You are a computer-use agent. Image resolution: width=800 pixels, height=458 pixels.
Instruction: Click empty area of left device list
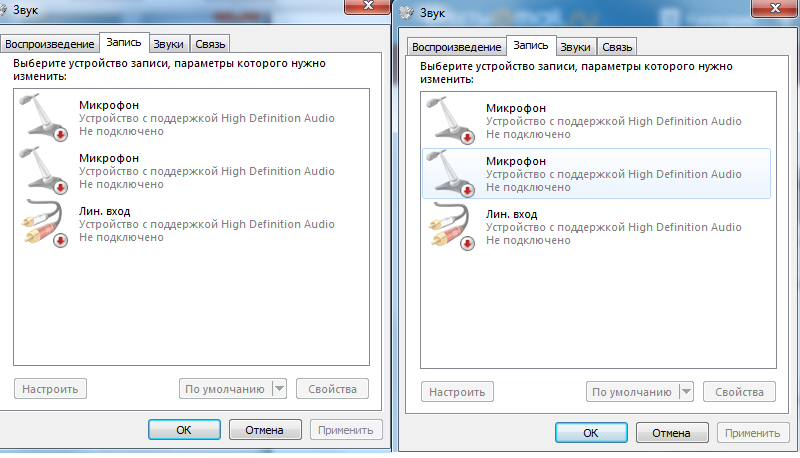click(191, 306)
